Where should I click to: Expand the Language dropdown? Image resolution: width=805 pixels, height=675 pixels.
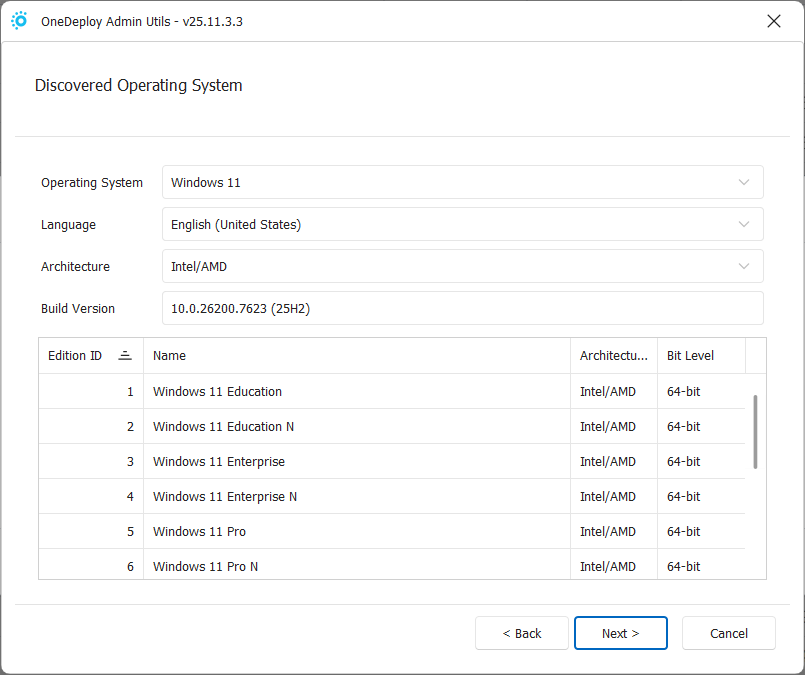pyautogui.click(x=462, y=225)
